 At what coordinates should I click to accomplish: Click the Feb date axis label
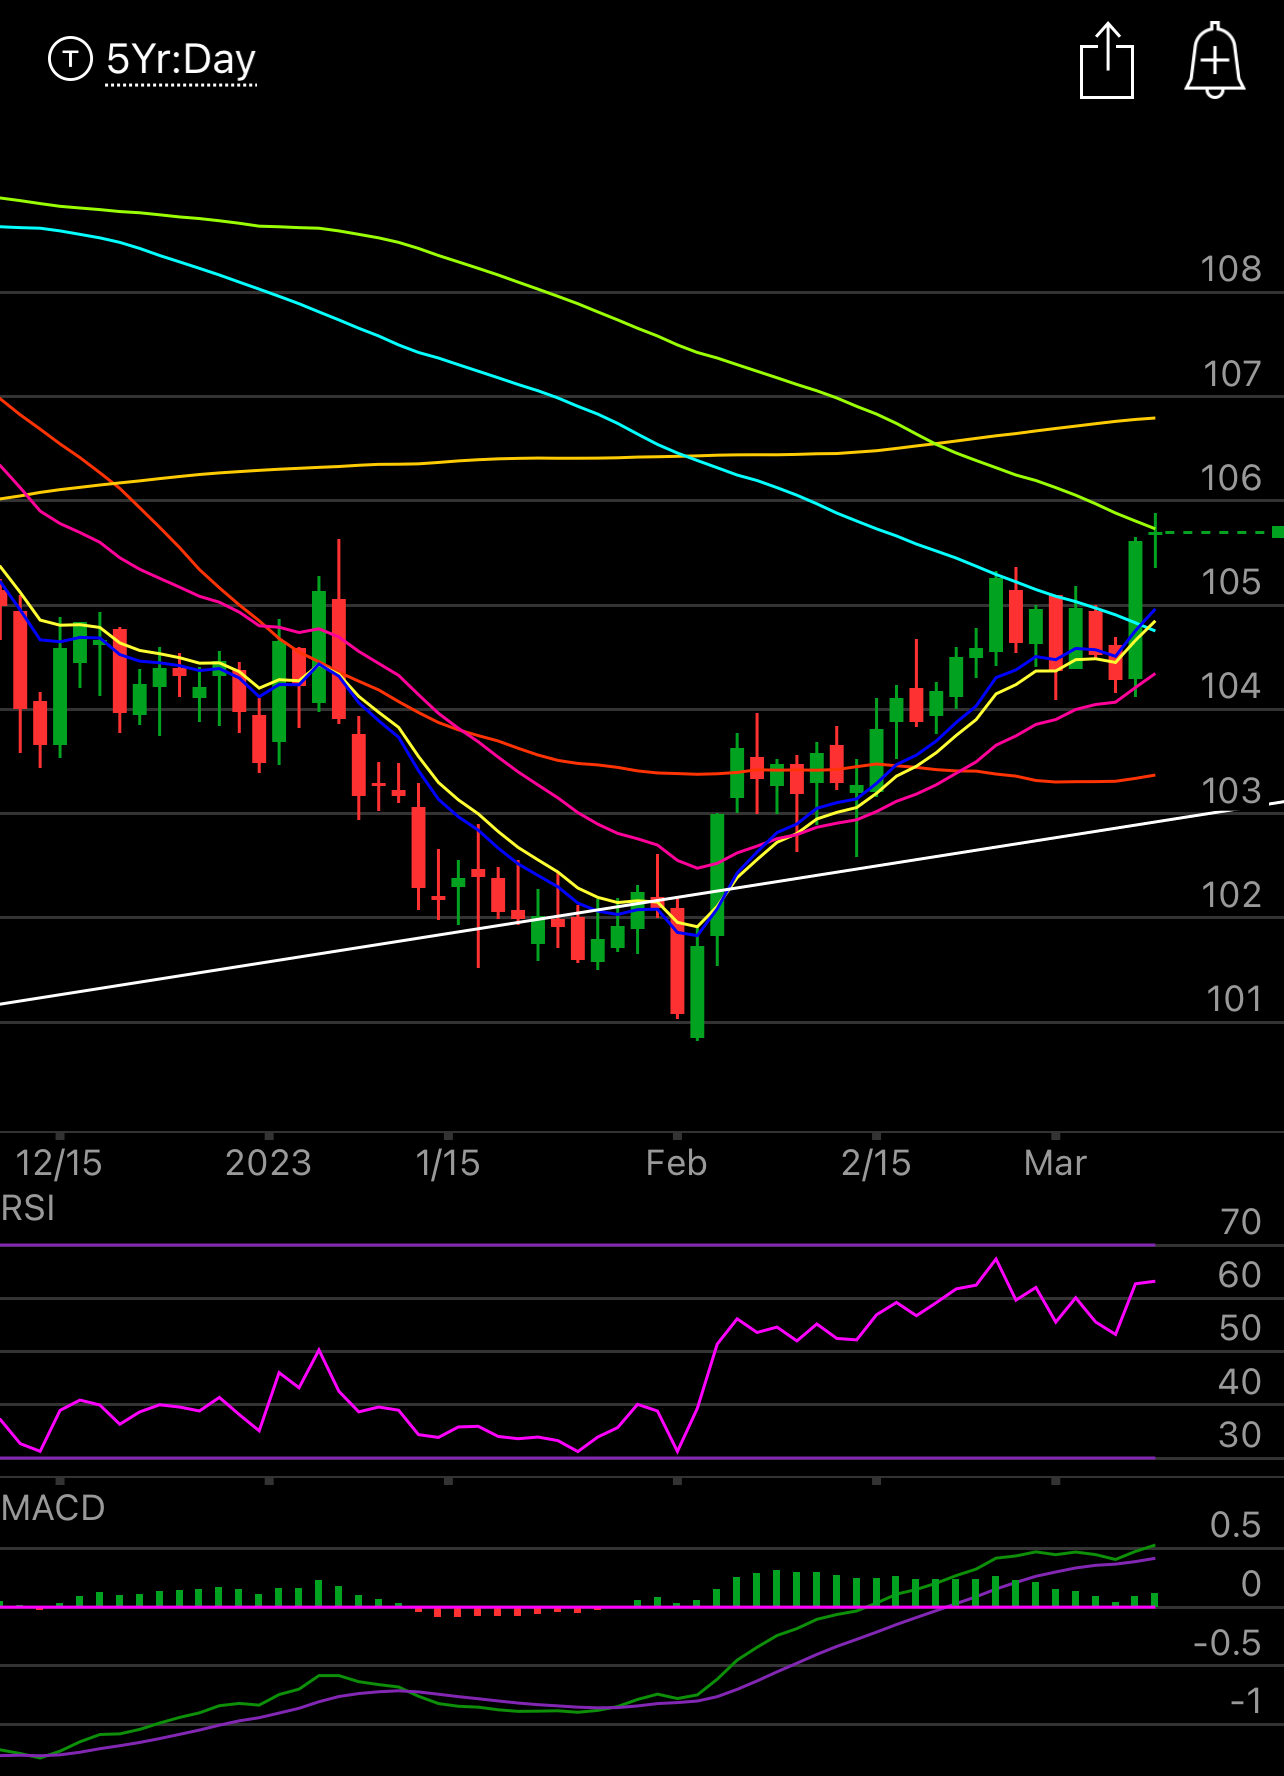pyautogui.click(x=676, y=1163)
